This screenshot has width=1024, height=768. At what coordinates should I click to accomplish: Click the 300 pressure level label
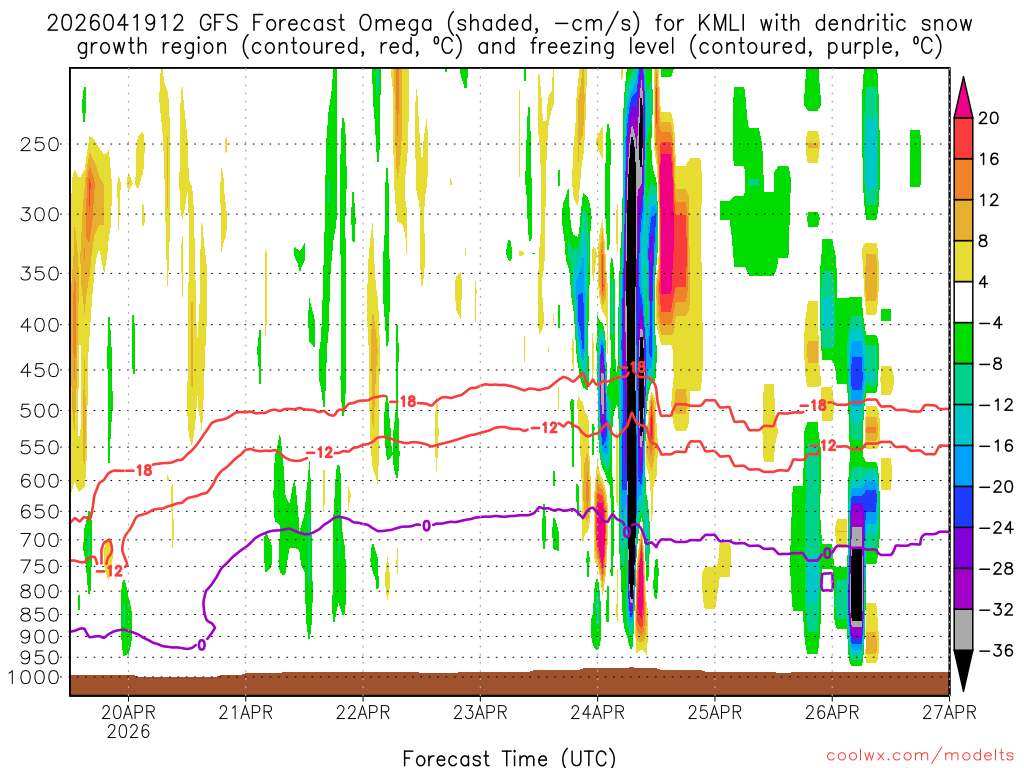pos(40,214)
